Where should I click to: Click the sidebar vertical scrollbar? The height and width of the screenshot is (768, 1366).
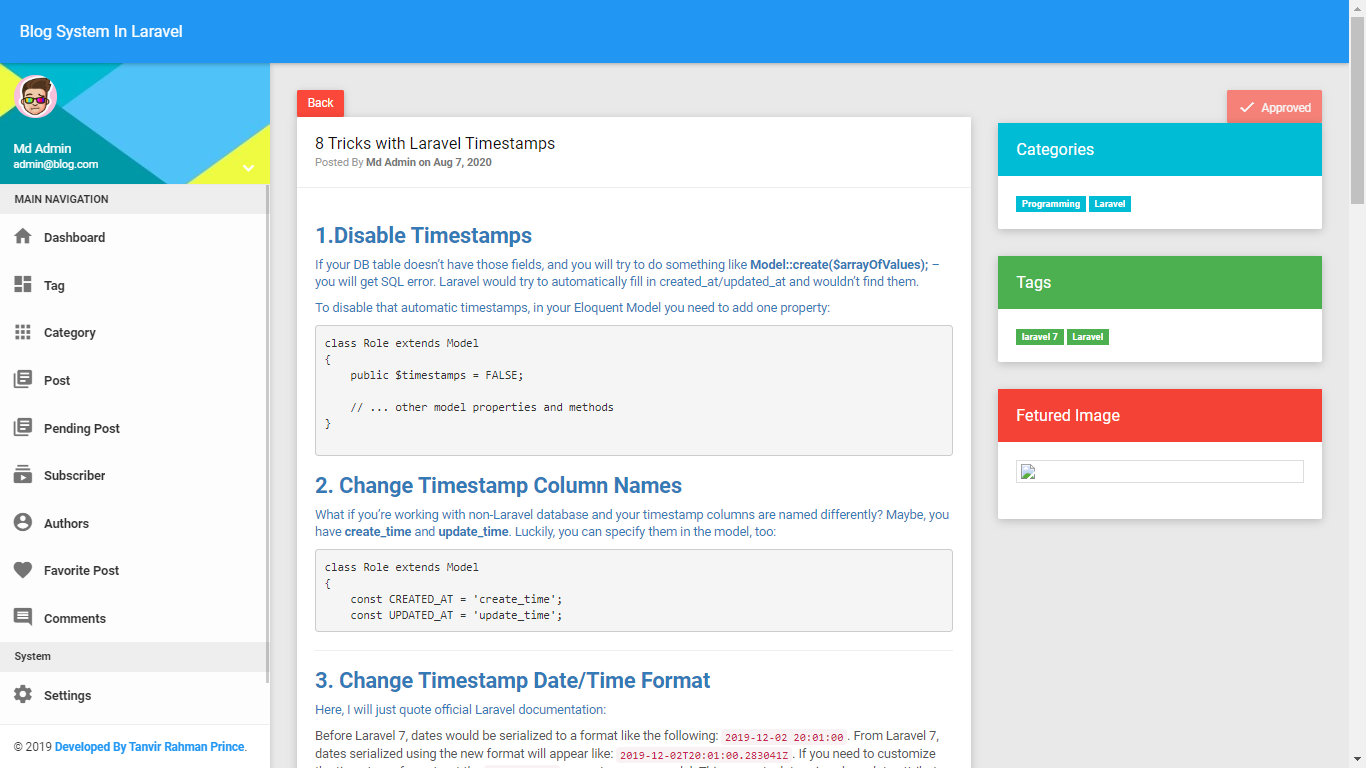point(267,433)
